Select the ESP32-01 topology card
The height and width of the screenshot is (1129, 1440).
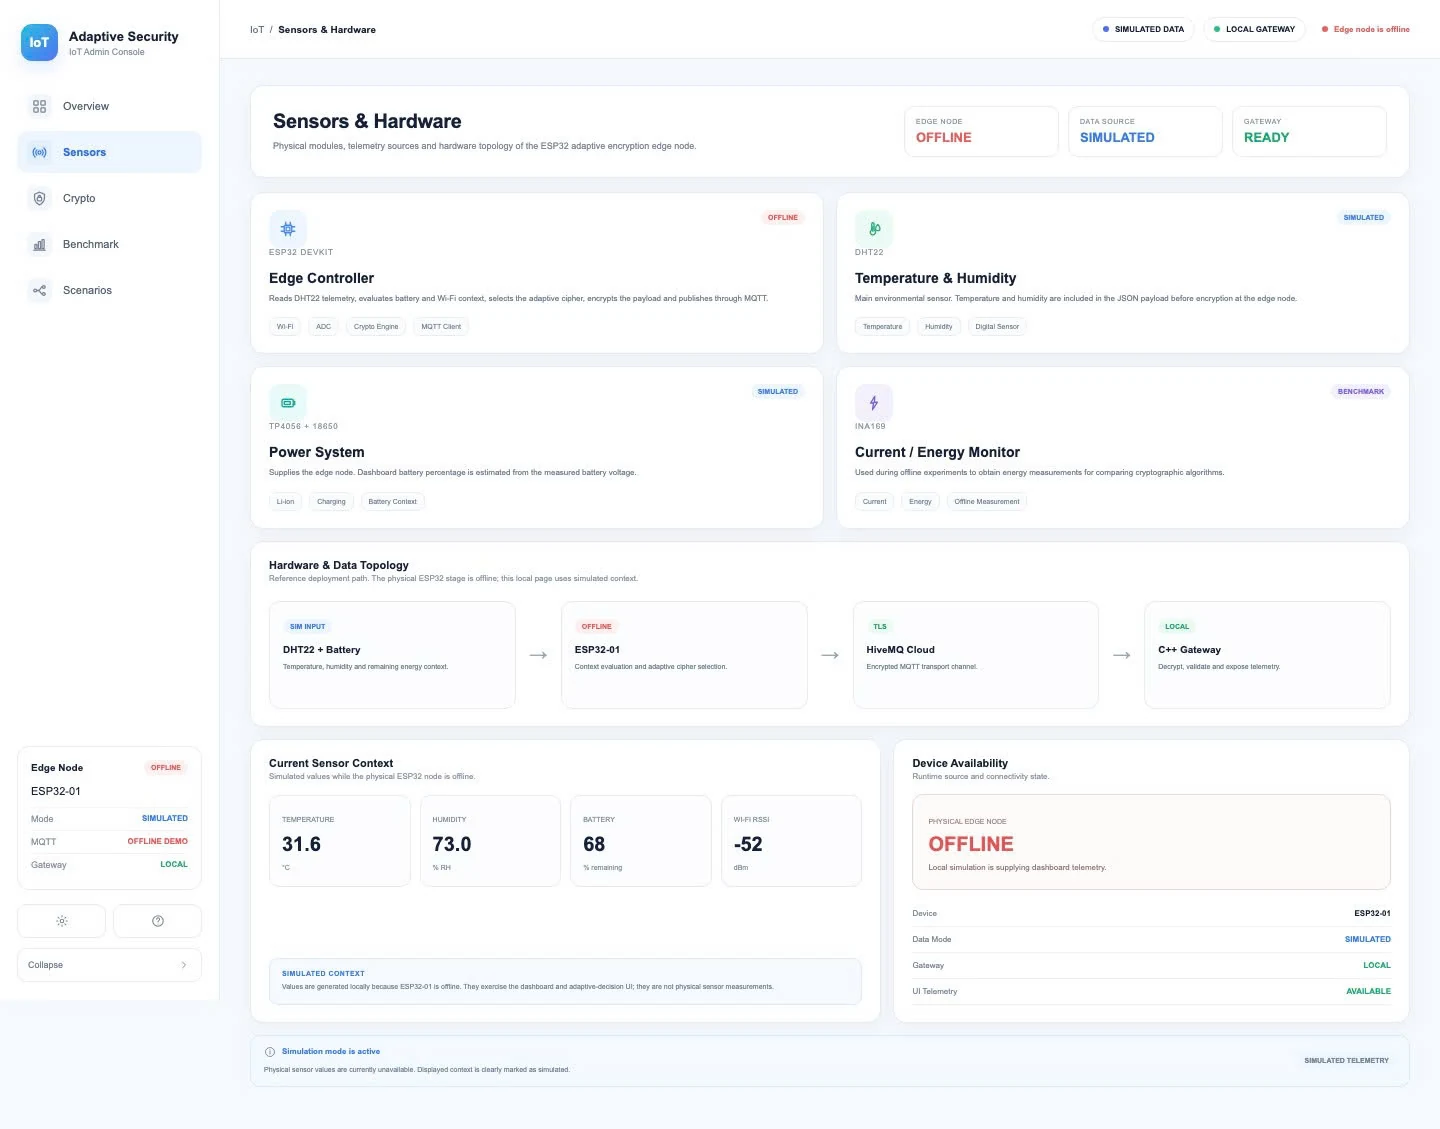click(684, 655)
